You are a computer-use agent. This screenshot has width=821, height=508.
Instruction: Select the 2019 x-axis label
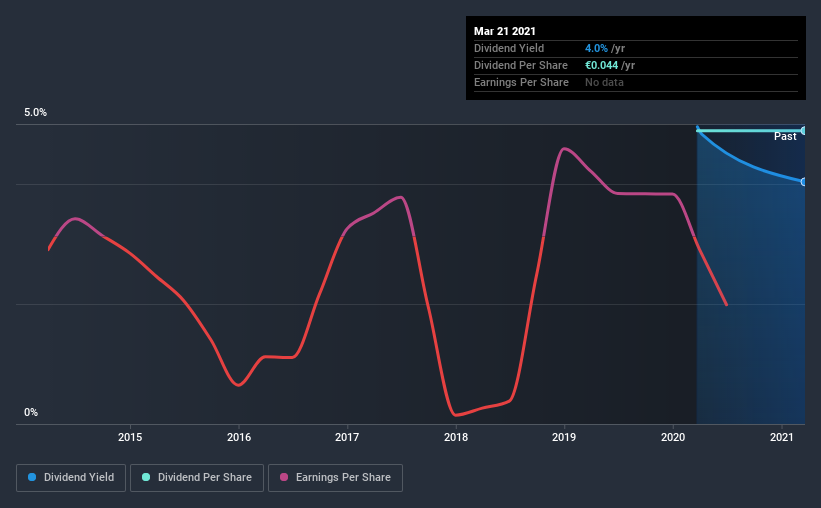tap(564, 437)
